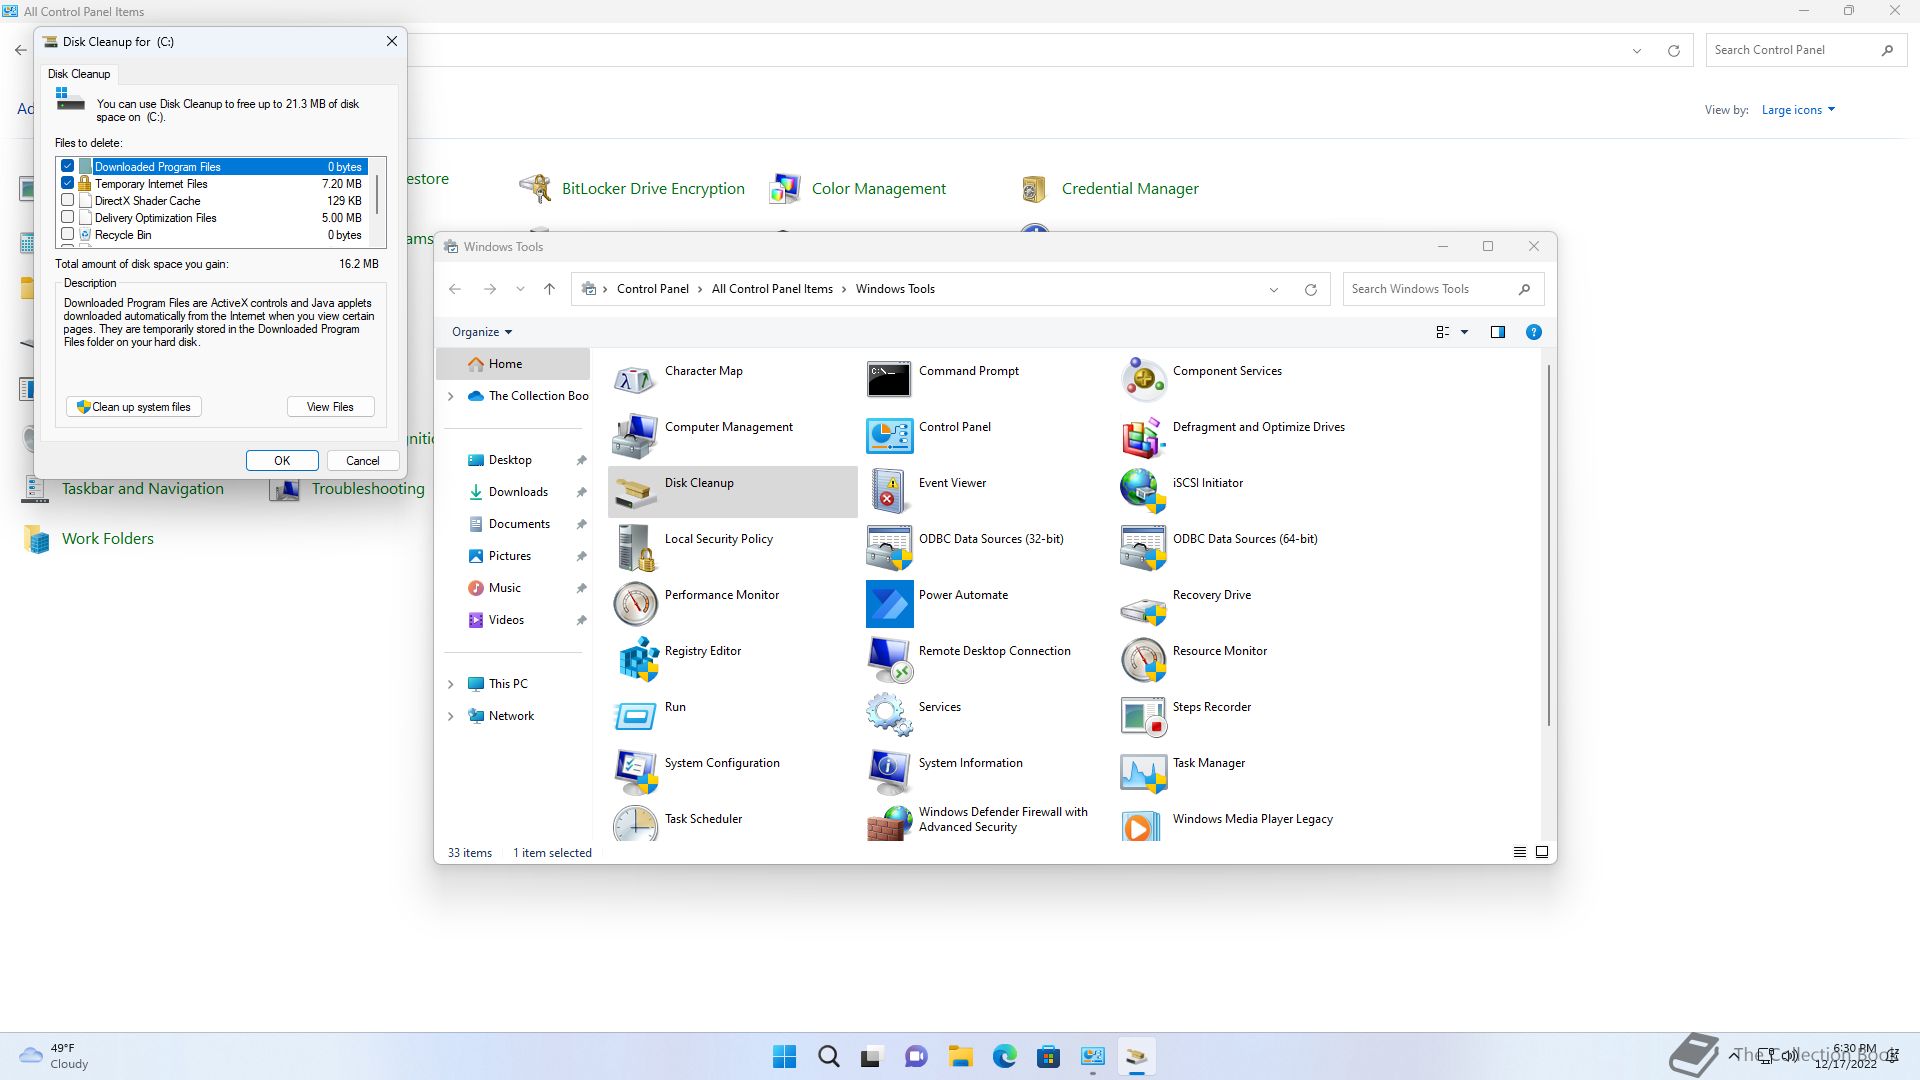Open Control Panel address history dropdown
Viewport: 1920px width, 1080px height.
1637,51
